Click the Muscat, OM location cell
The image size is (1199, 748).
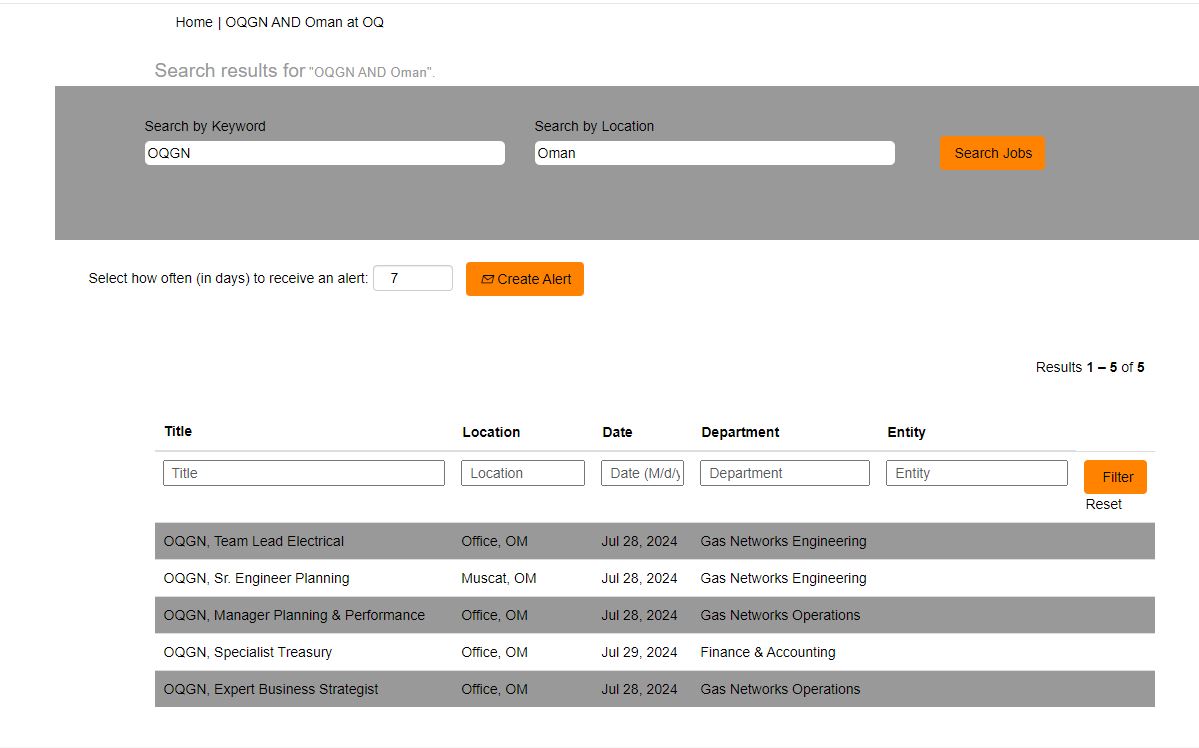pos(499,578)
